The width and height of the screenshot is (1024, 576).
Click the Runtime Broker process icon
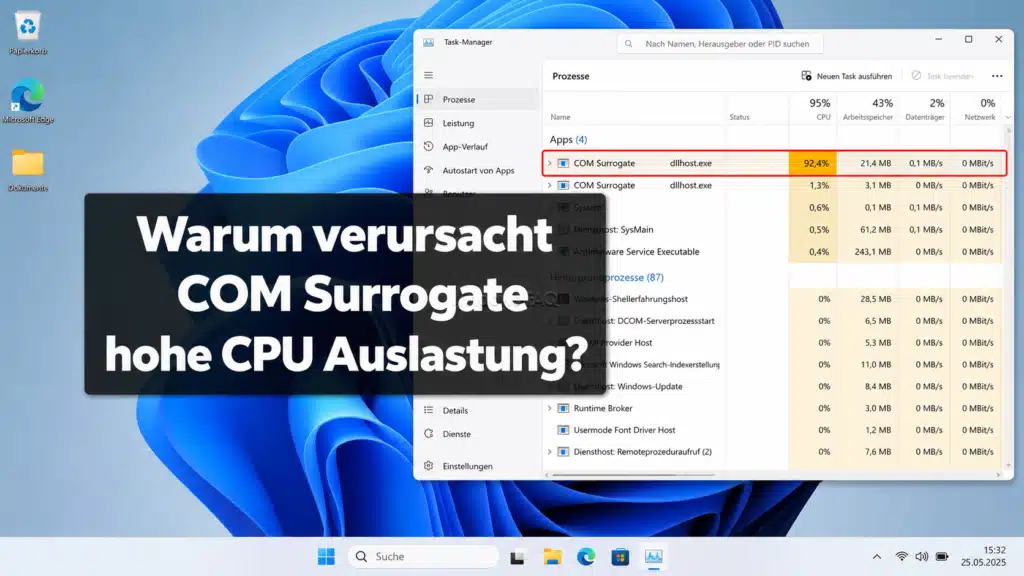click(563, 408)
